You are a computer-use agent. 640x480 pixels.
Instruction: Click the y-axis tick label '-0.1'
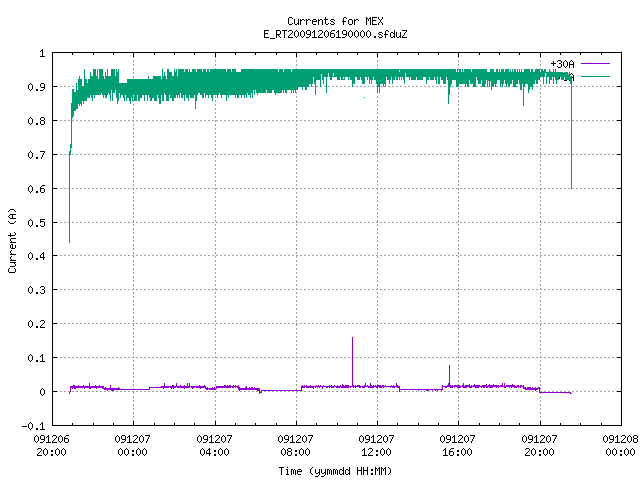click(33, 426)
